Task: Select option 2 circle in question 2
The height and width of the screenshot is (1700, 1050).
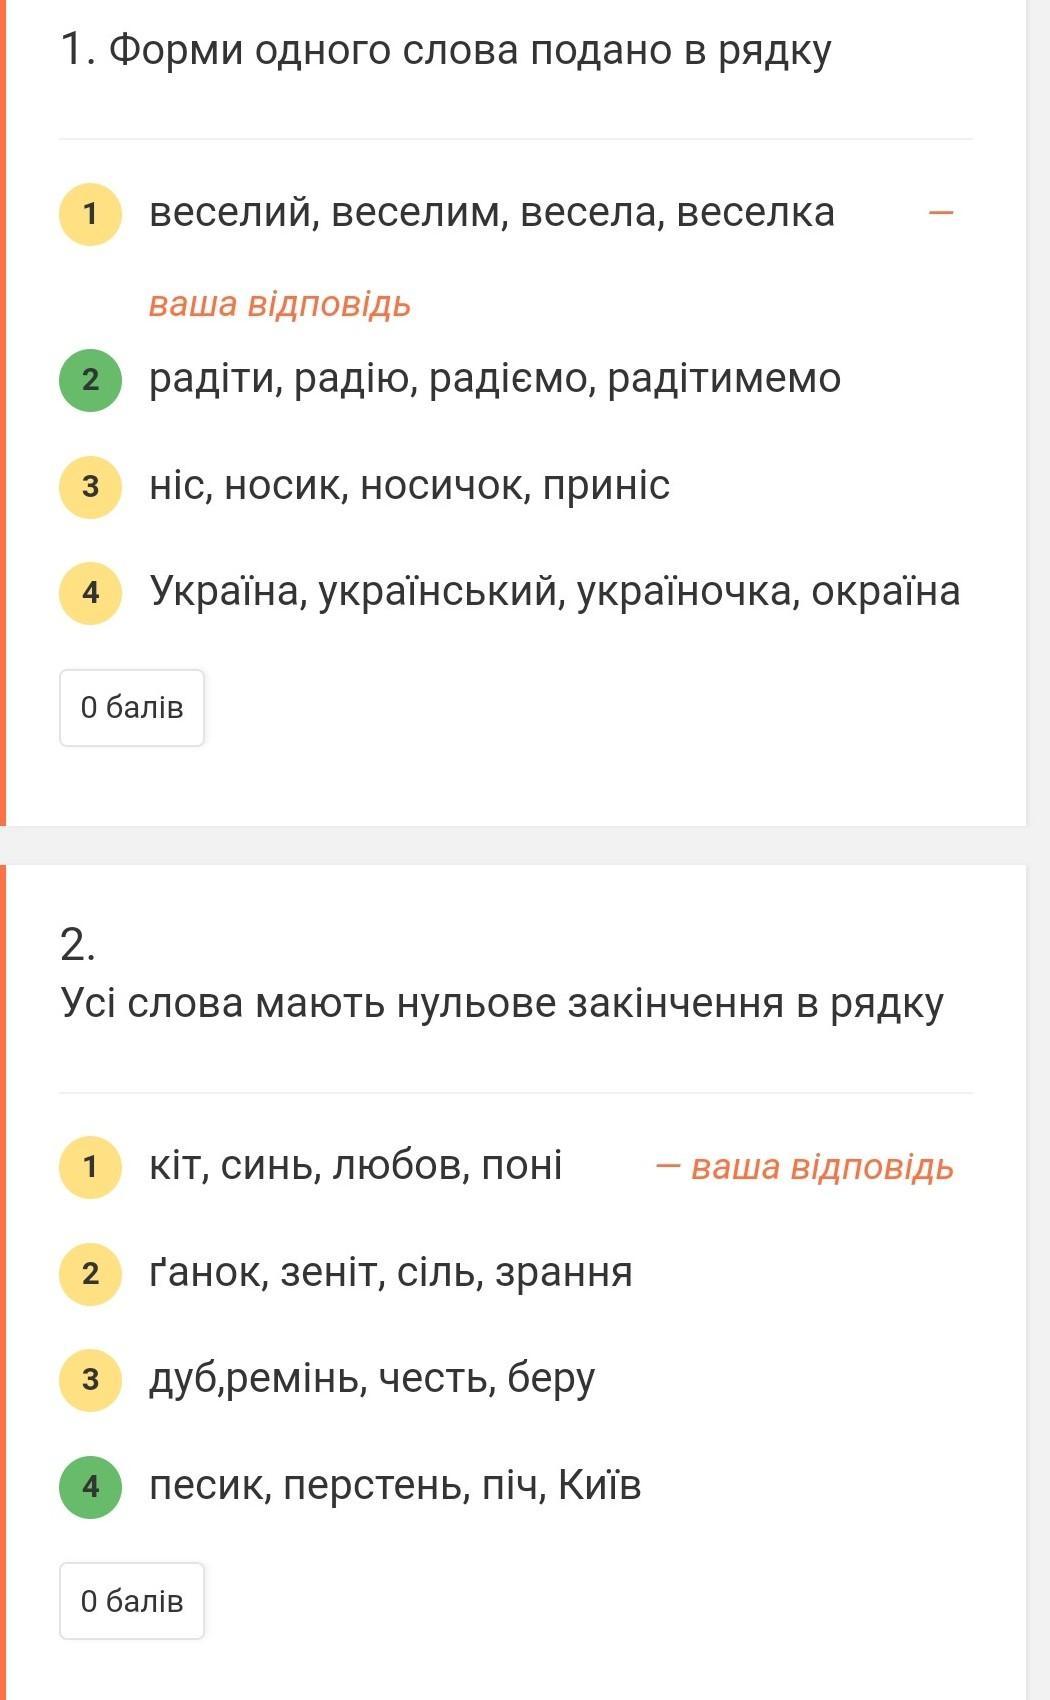Action: (90, 1273)
